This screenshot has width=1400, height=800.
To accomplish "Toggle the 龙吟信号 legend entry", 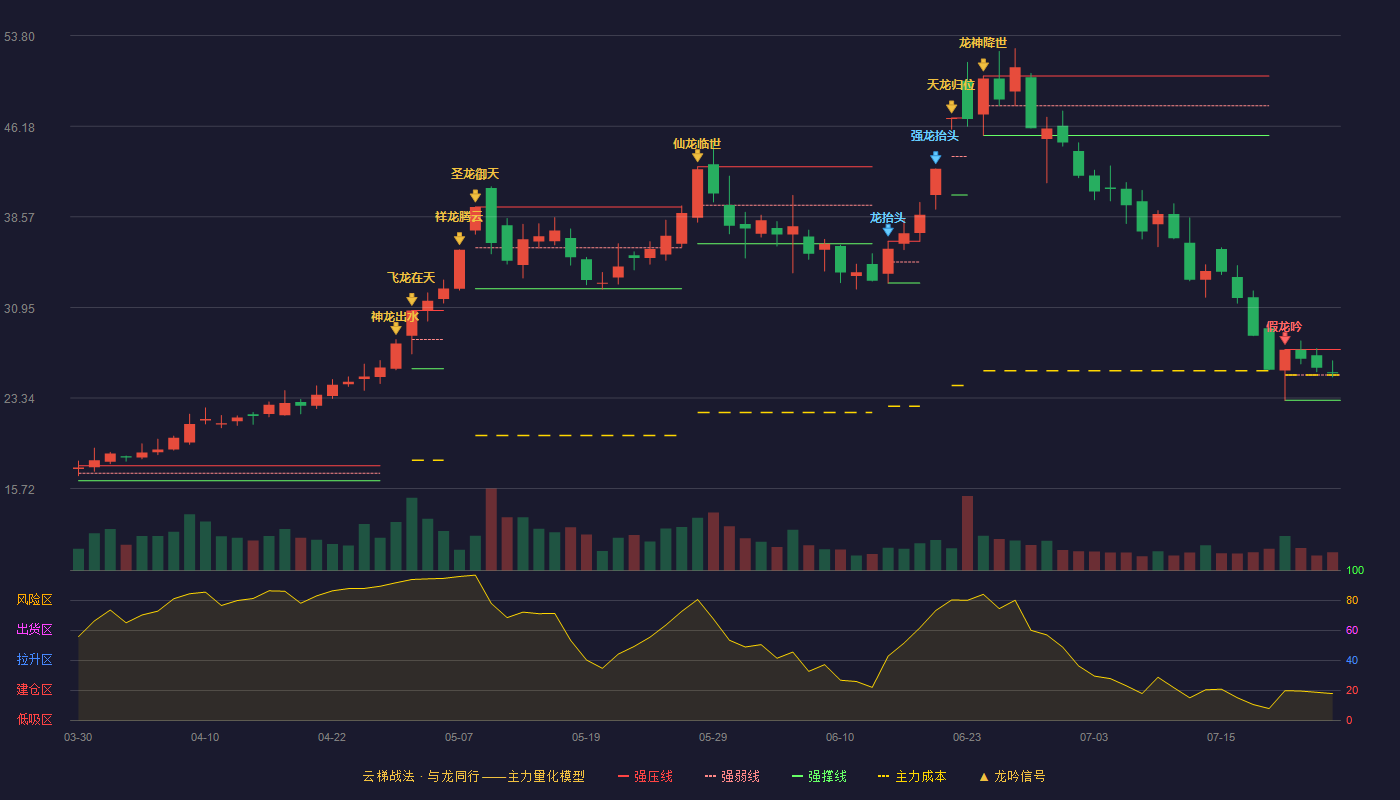I will point(1011,776).
